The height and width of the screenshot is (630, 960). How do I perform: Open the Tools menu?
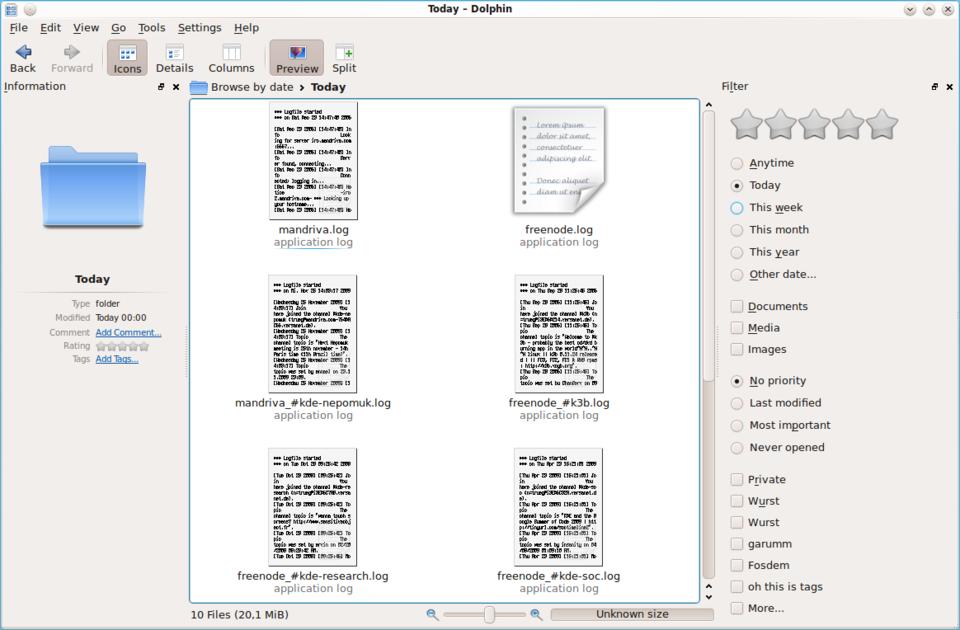152,28
